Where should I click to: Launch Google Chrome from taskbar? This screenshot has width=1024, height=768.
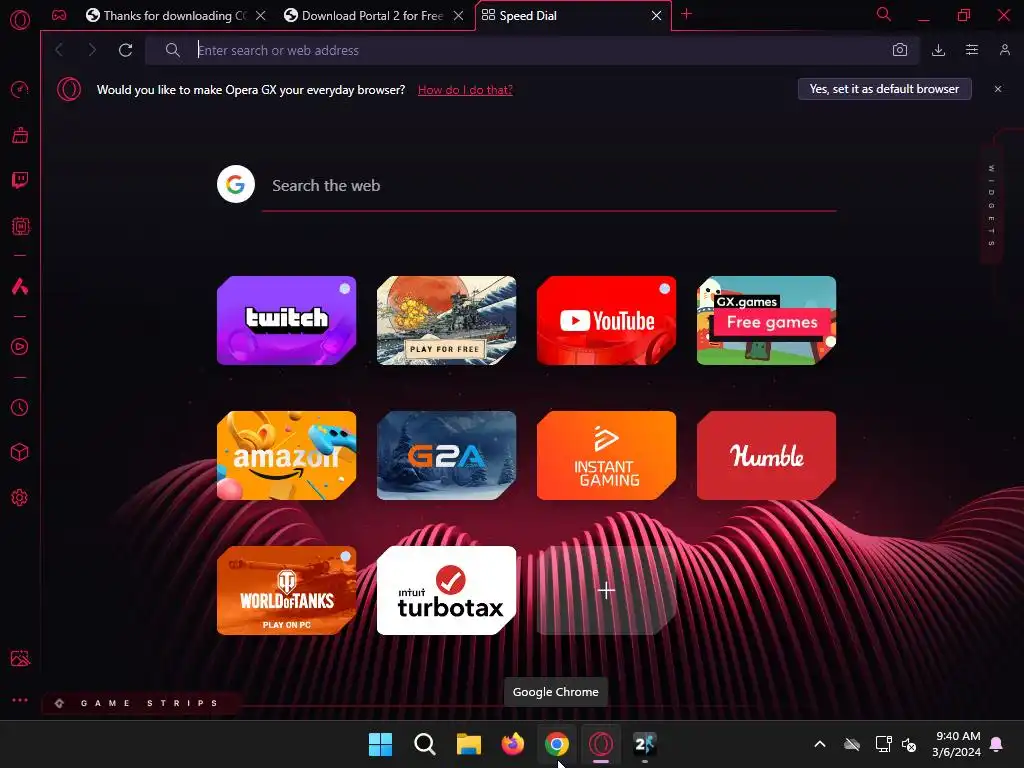556,744
